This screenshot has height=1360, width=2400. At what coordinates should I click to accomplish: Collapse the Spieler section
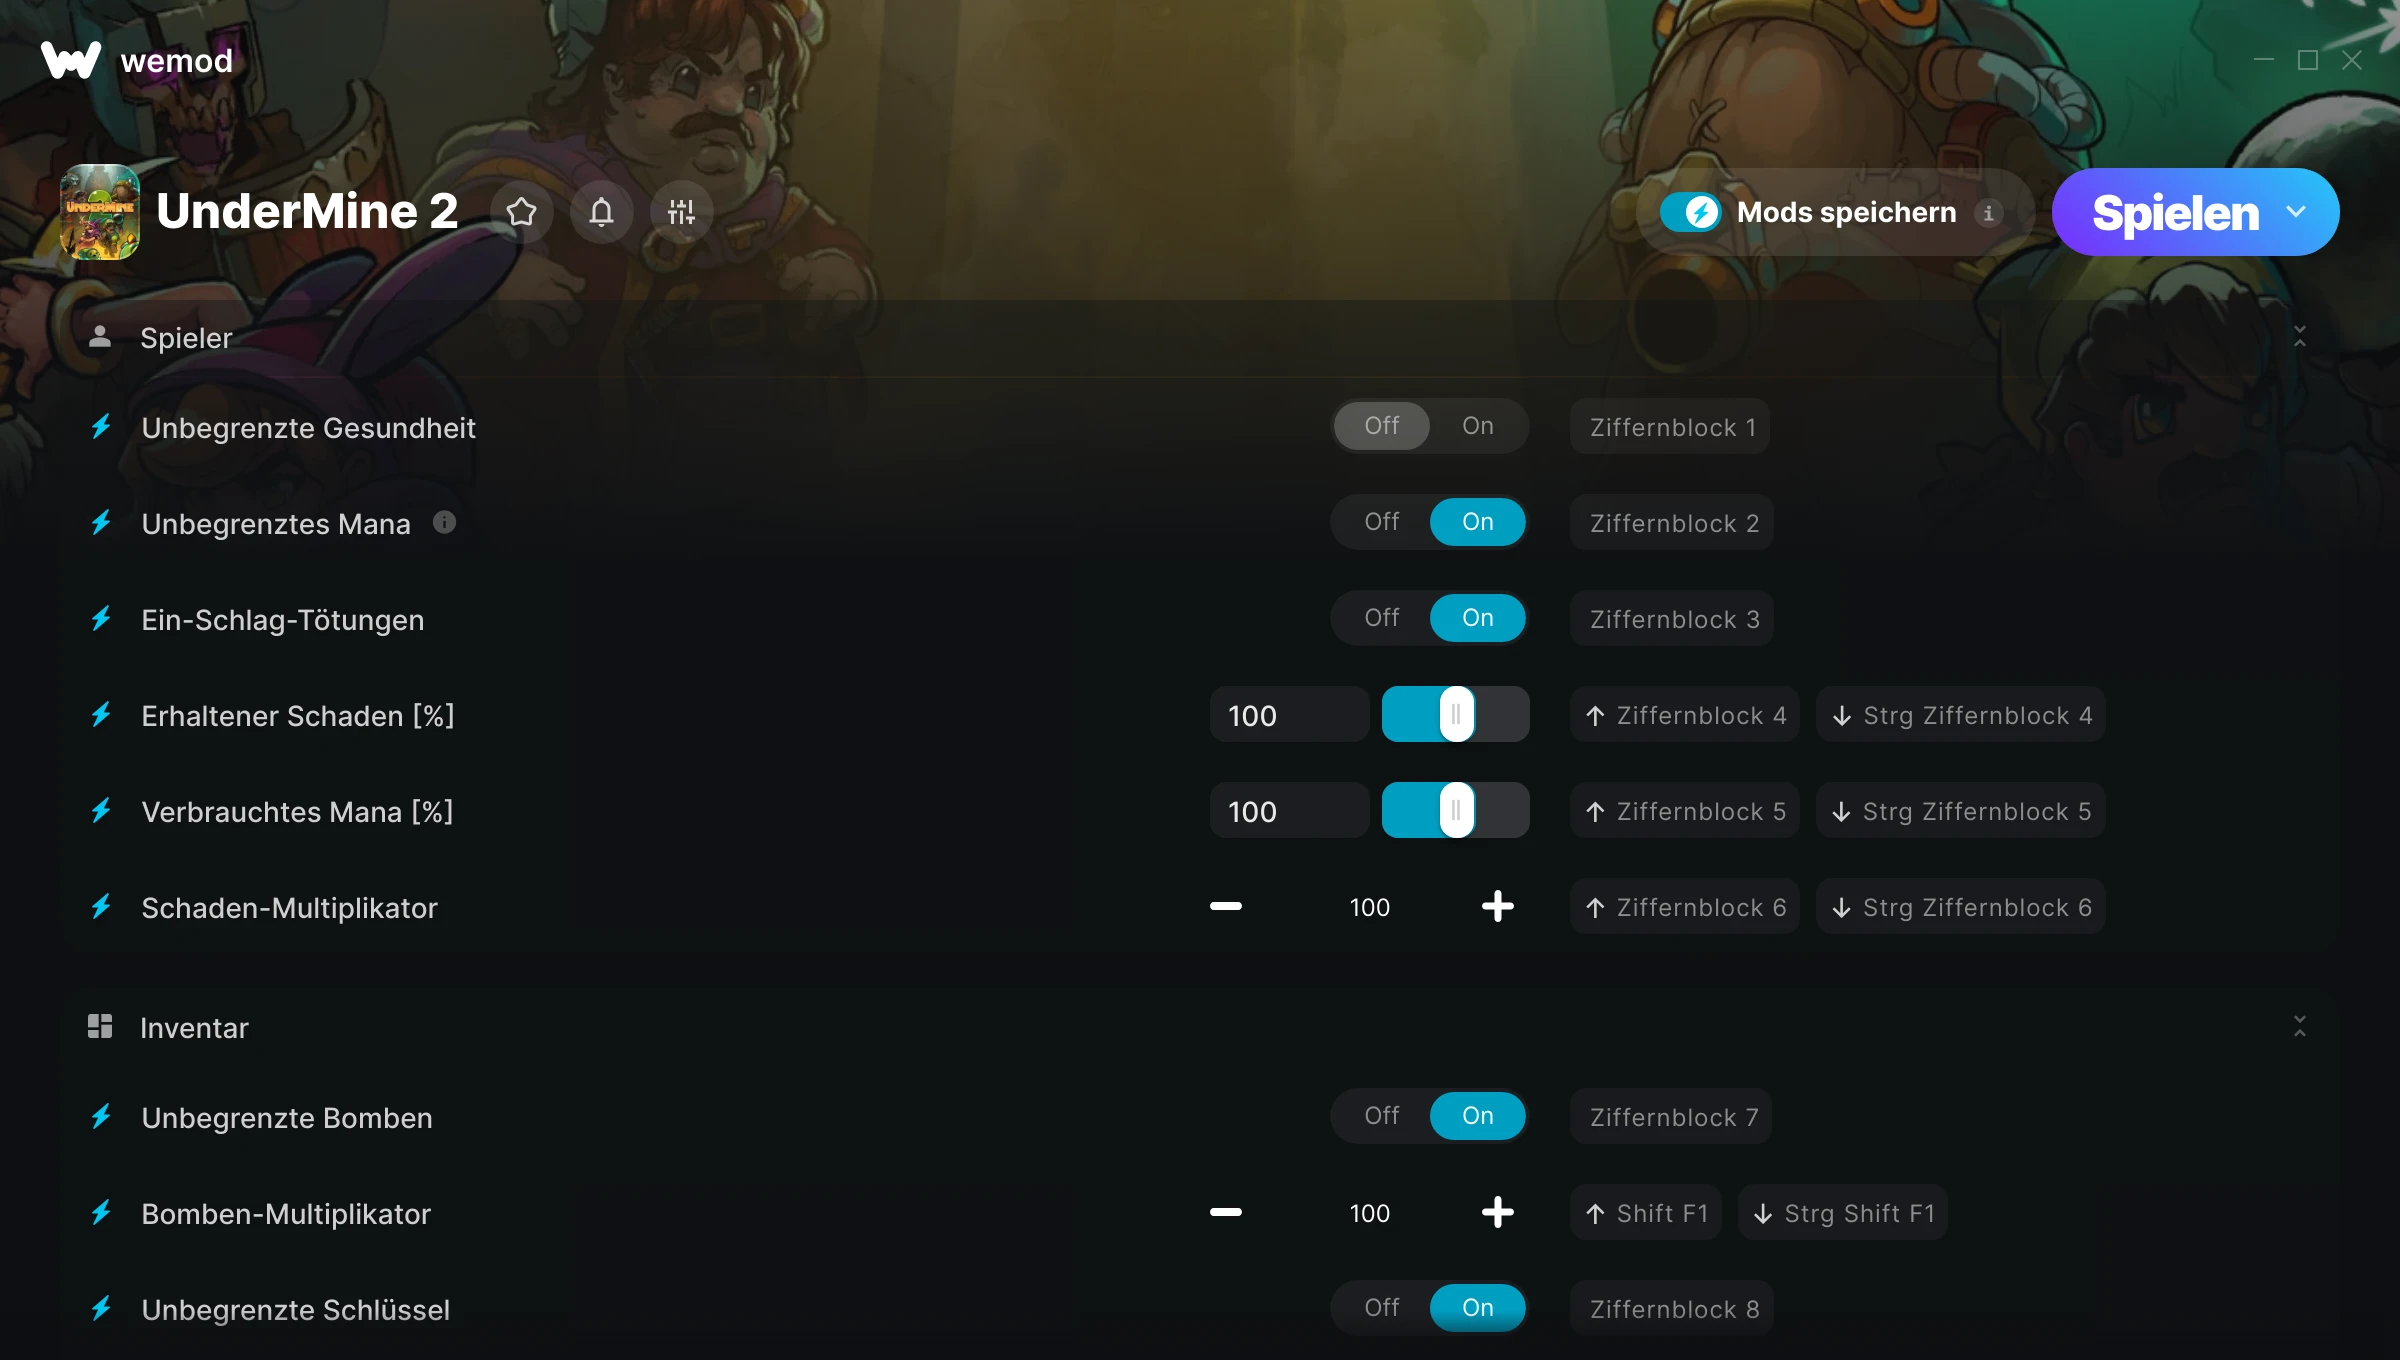click(2299, 337)
